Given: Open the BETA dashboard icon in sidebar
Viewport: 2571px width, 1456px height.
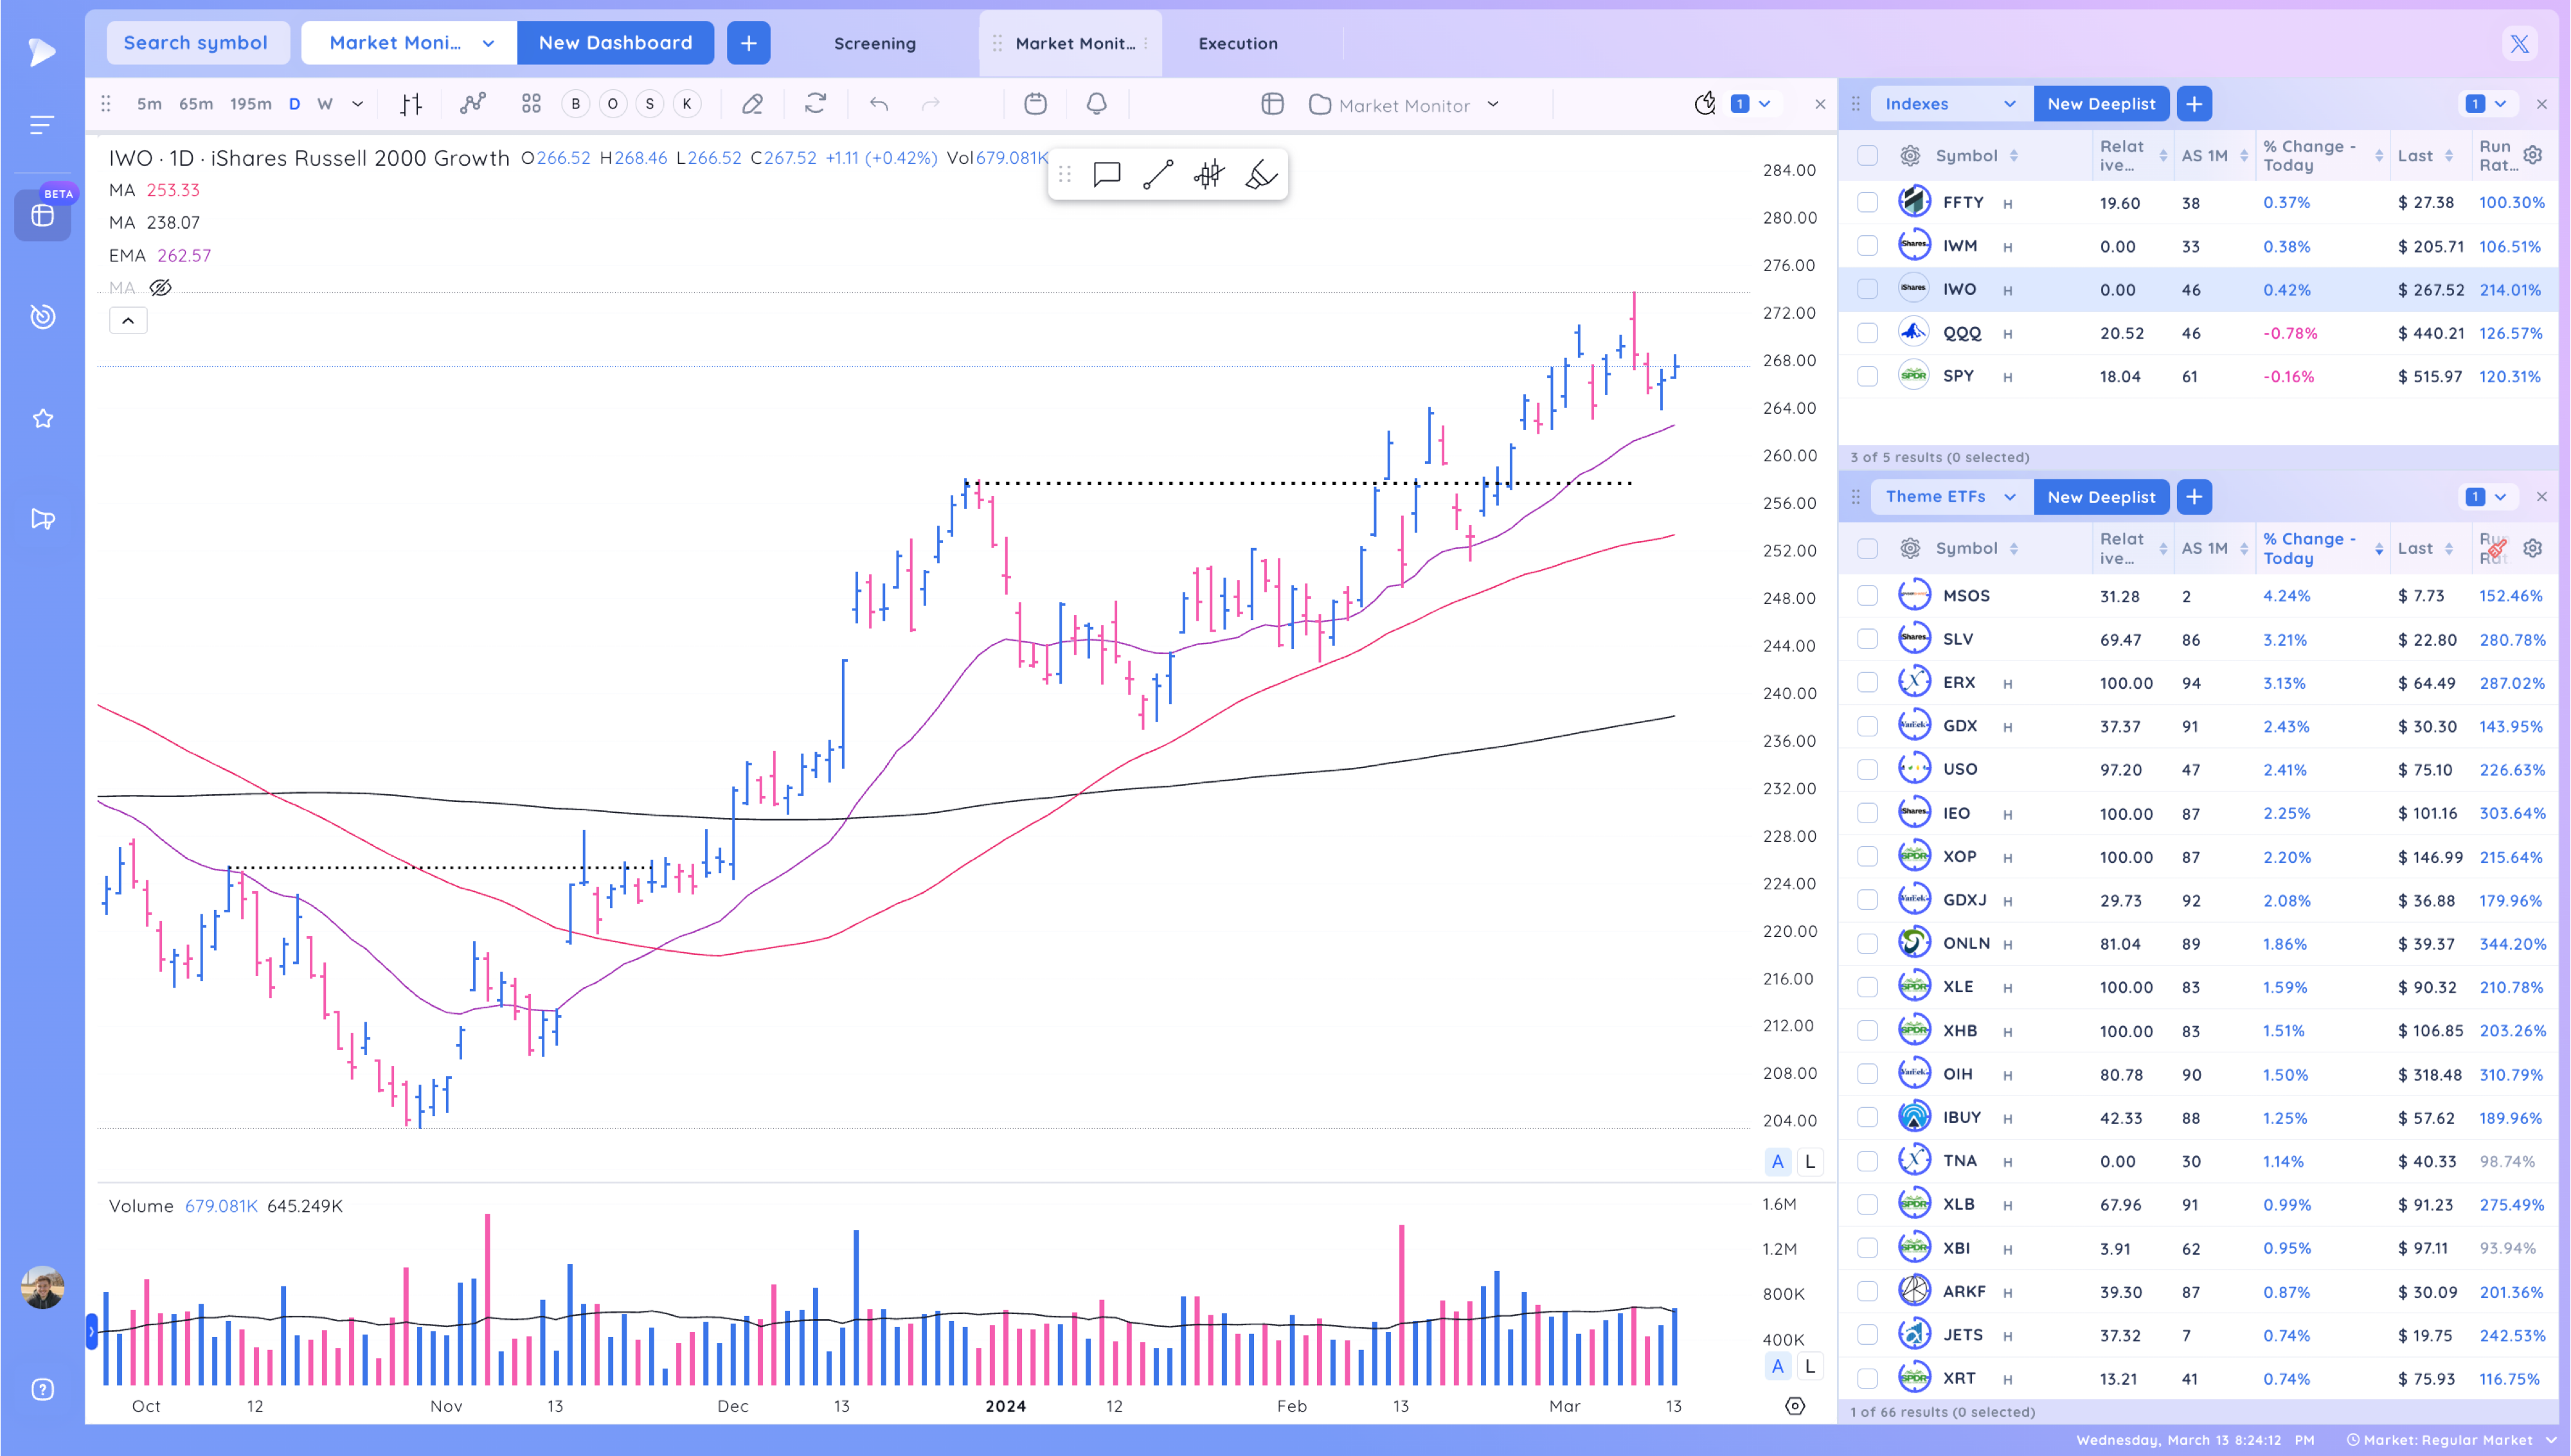Looking at the screenshot, I should (x=42, y=215).
